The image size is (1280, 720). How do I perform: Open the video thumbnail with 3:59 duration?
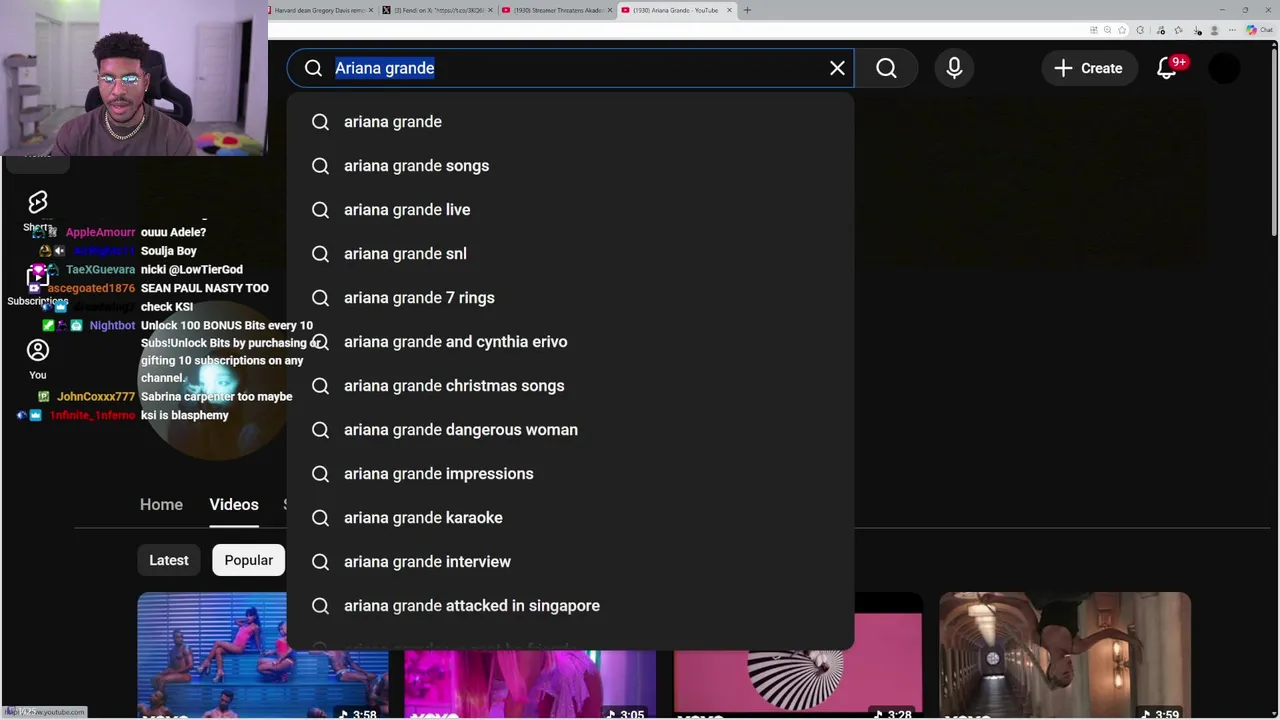(x=1065, y=655)
